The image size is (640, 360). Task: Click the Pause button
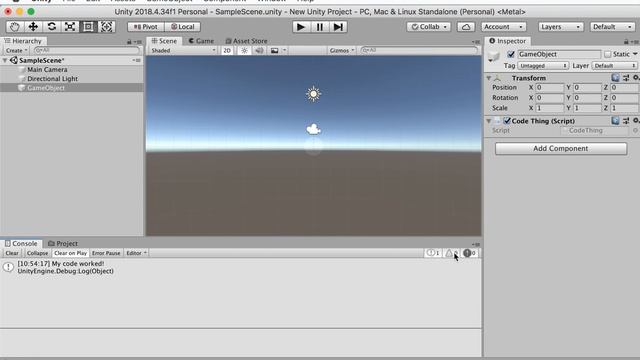[320, 27]
